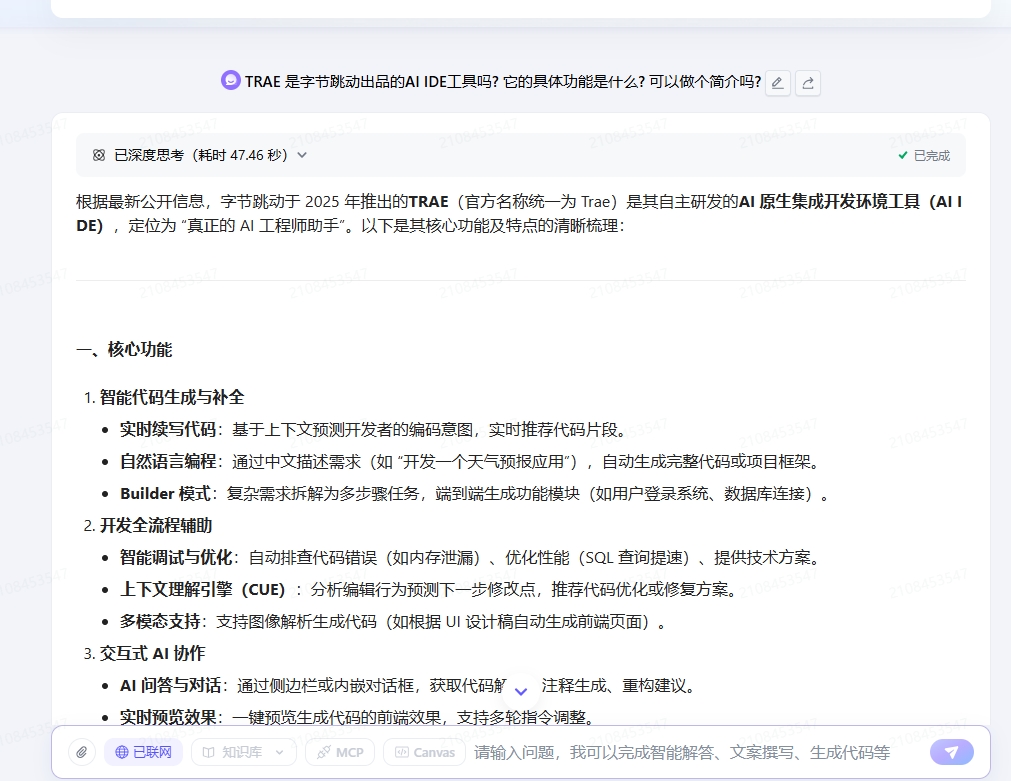Click the paperclip attachment icon
Screen dimensions: 1011x781
pyautogui.click(x=82, y=752)
